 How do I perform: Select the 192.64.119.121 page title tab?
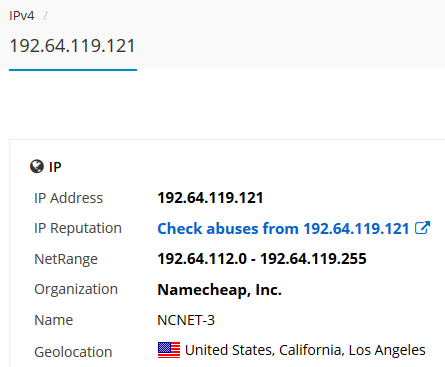[73, 46]
